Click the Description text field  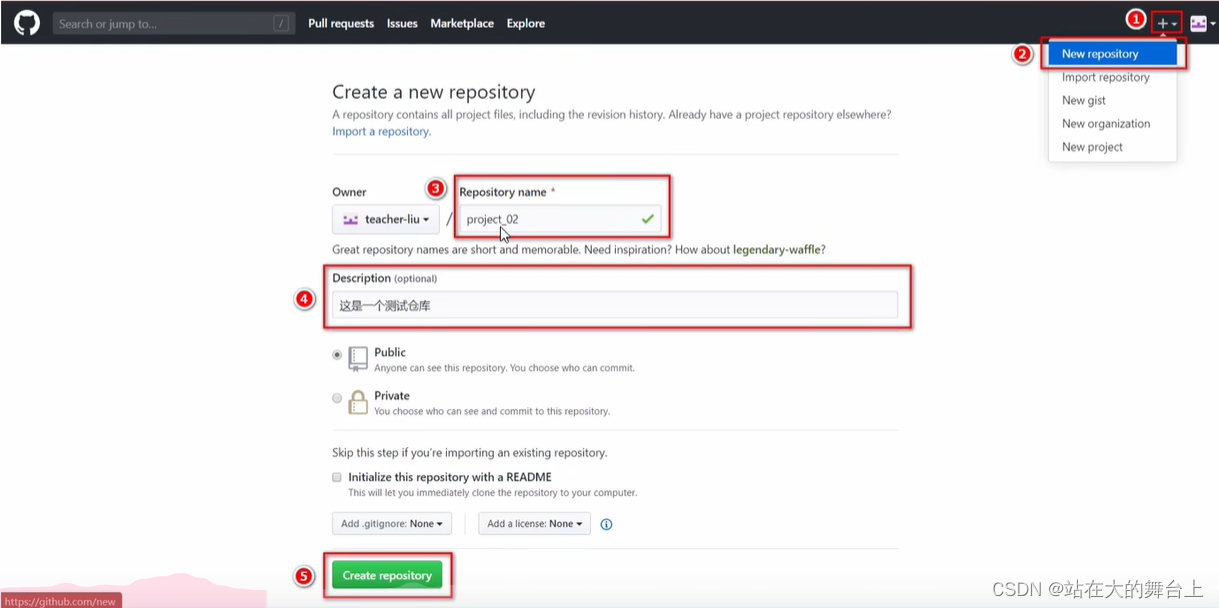click(615, 306)
